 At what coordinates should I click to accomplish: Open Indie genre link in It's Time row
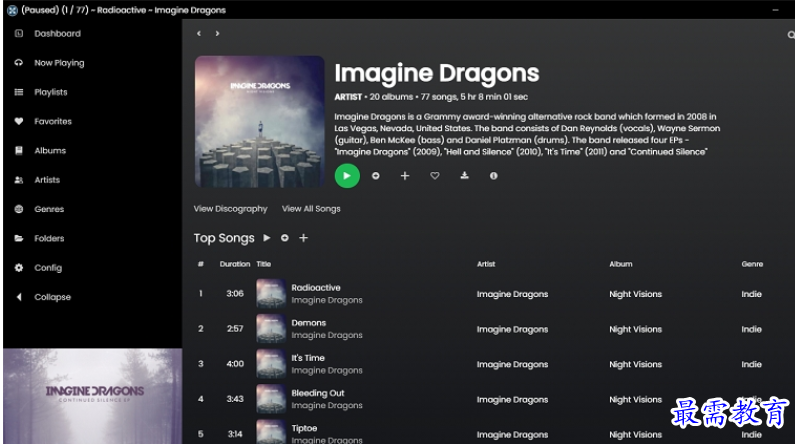pos(751,364)
